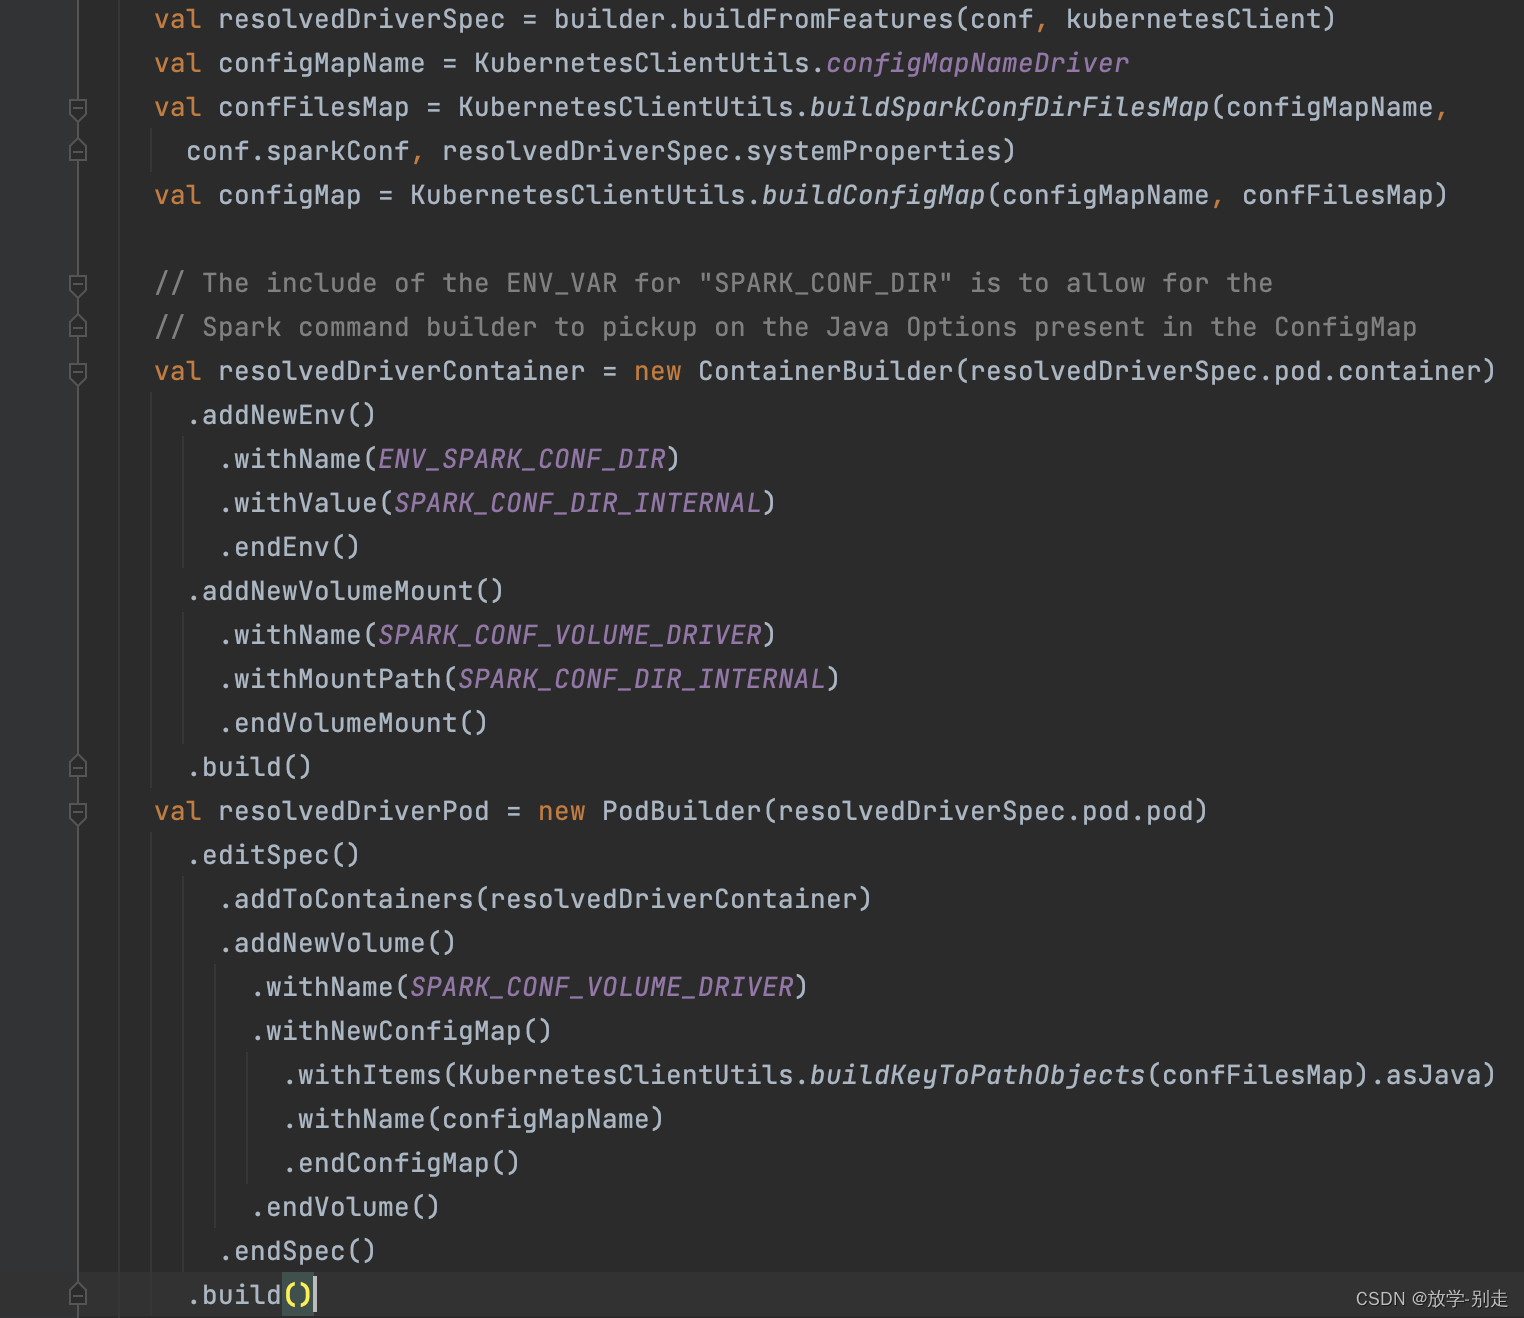Click buildFromFeatures method call
Viewport: 1524px width, 1318px height.
817,19
